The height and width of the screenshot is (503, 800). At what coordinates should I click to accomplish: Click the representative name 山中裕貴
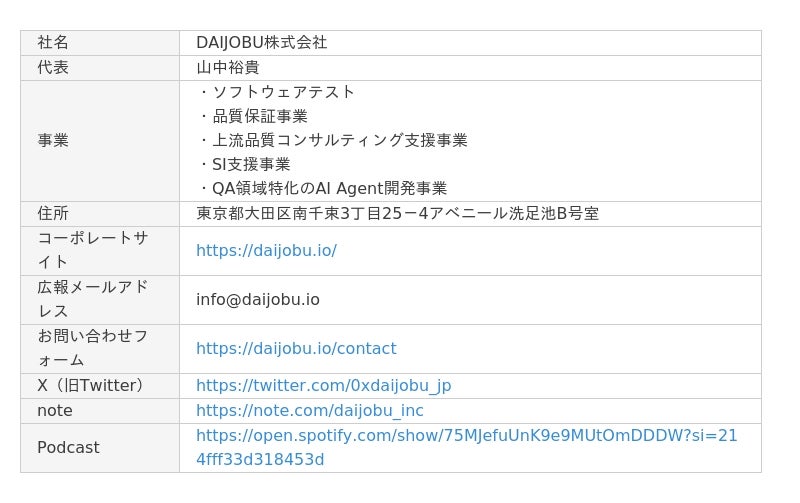click(227, 67)
